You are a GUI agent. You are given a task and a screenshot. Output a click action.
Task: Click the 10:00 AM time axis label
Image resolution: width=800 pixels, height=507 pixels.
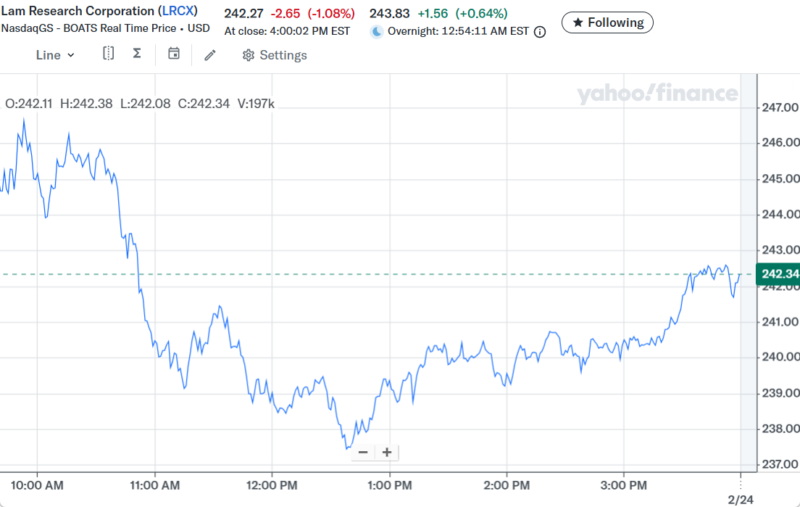(x=40, y=485)
